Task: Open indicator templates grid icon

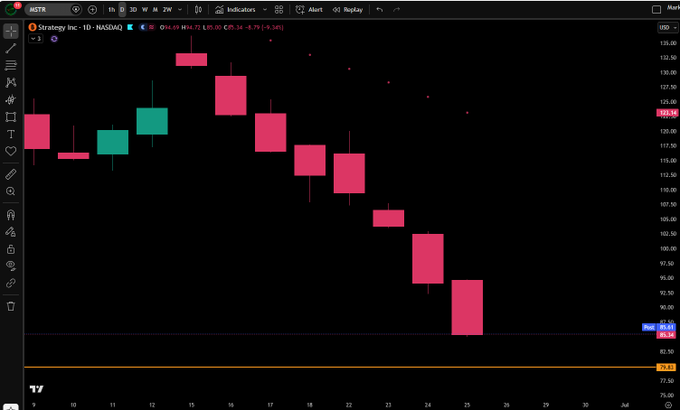Action: click(x=279, y=10)
